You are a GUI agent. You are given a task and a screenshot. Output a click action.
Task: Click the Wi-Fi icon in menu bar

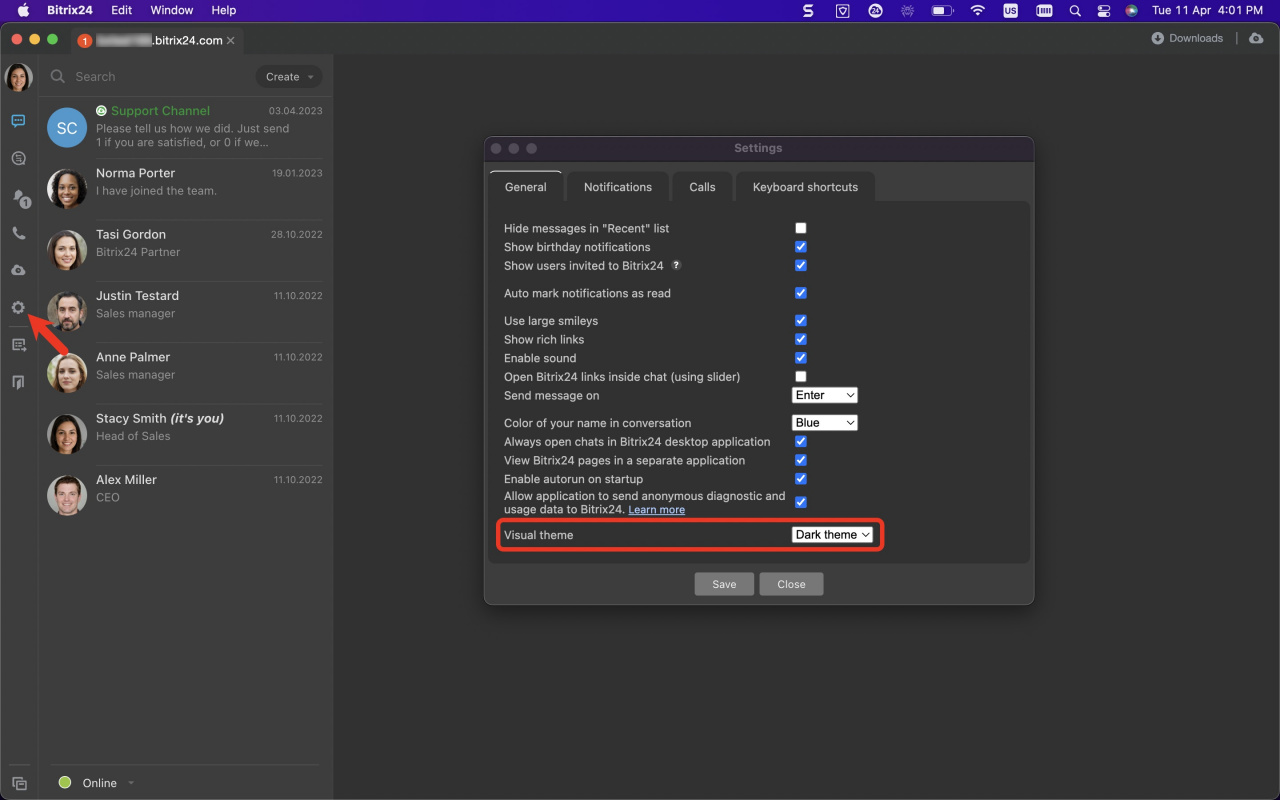coord(977,10)
